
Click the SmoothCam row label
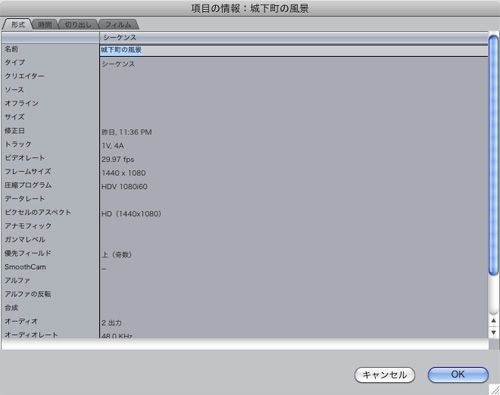pyautogui.click(x=25, y=267)
